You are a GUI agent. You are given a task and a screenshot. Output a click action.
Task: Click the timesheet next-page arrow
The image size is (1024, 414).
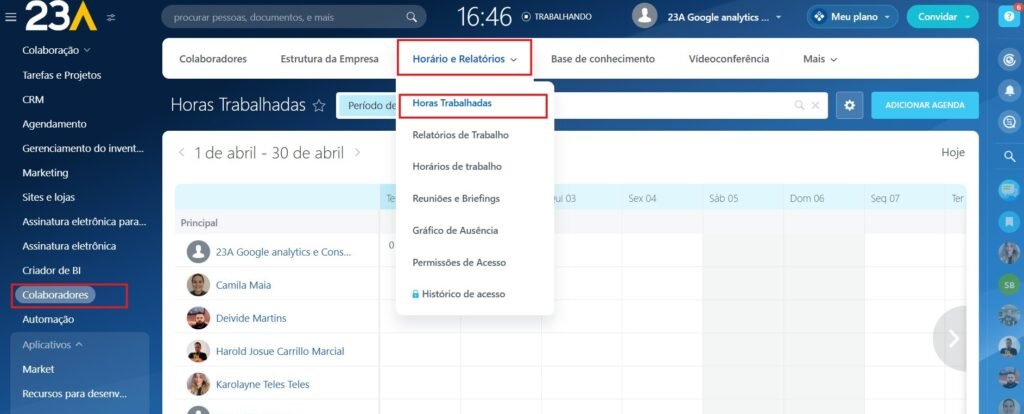pos(953,338)
